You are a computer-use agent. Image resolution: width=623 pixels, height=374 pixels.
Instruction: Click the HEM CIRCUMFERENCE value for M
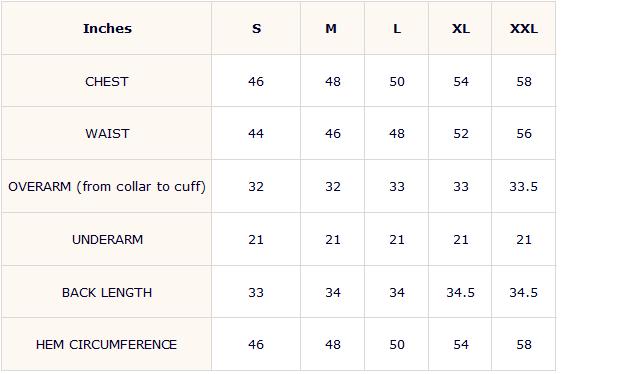(333, 345)
